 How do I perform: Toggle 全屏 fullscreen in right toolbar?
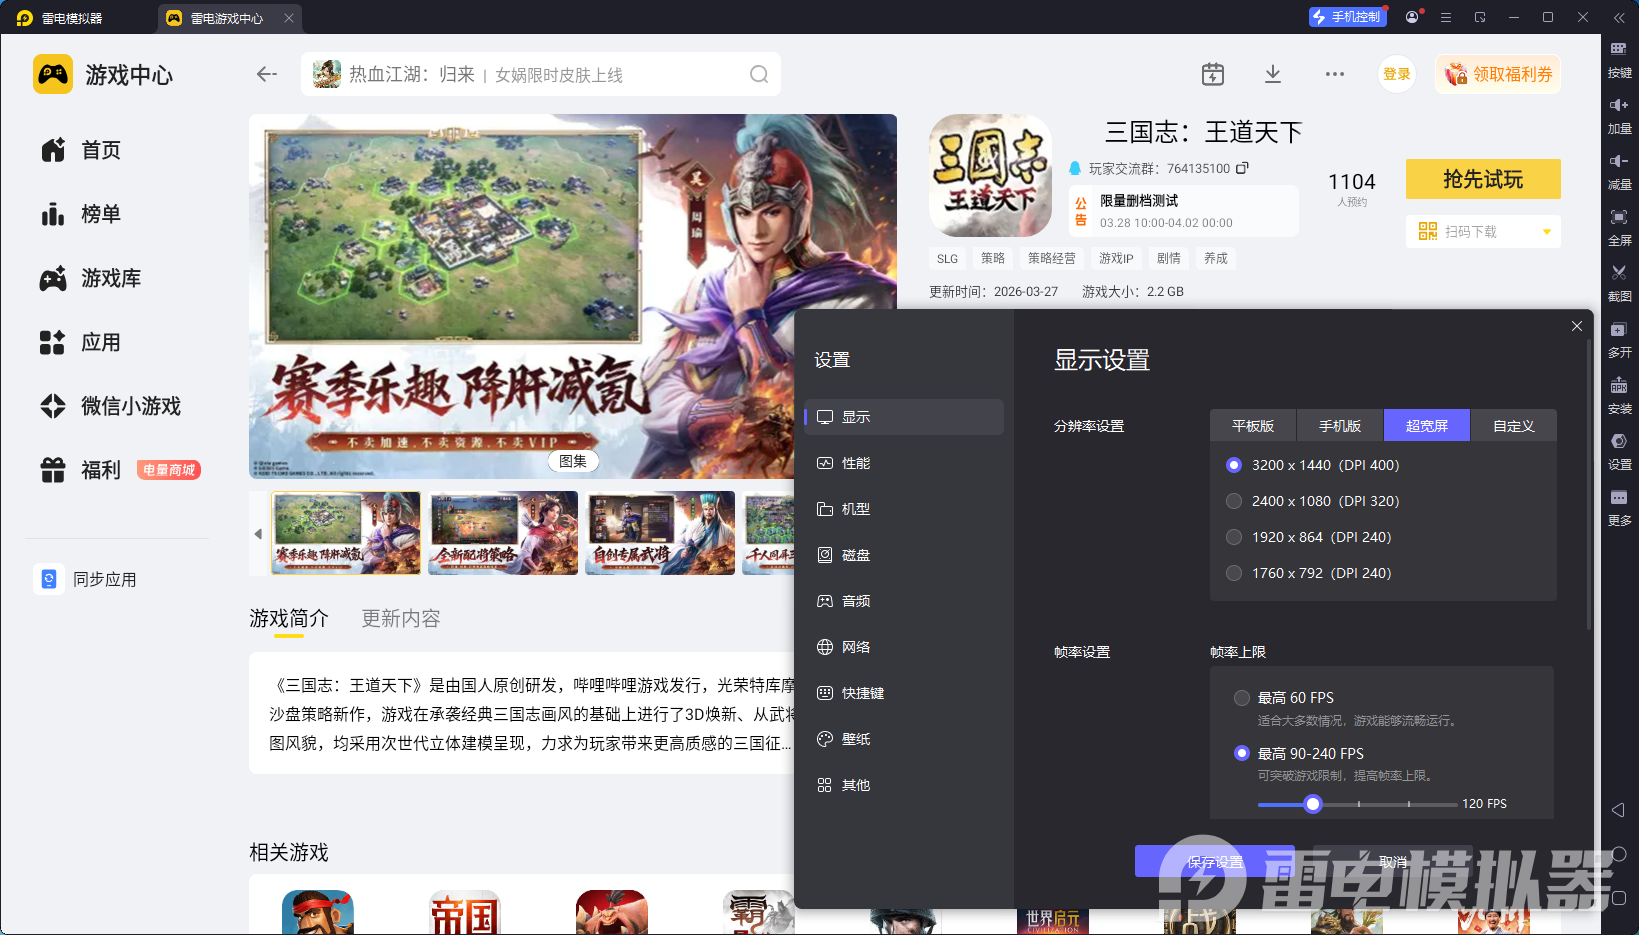1619,228
